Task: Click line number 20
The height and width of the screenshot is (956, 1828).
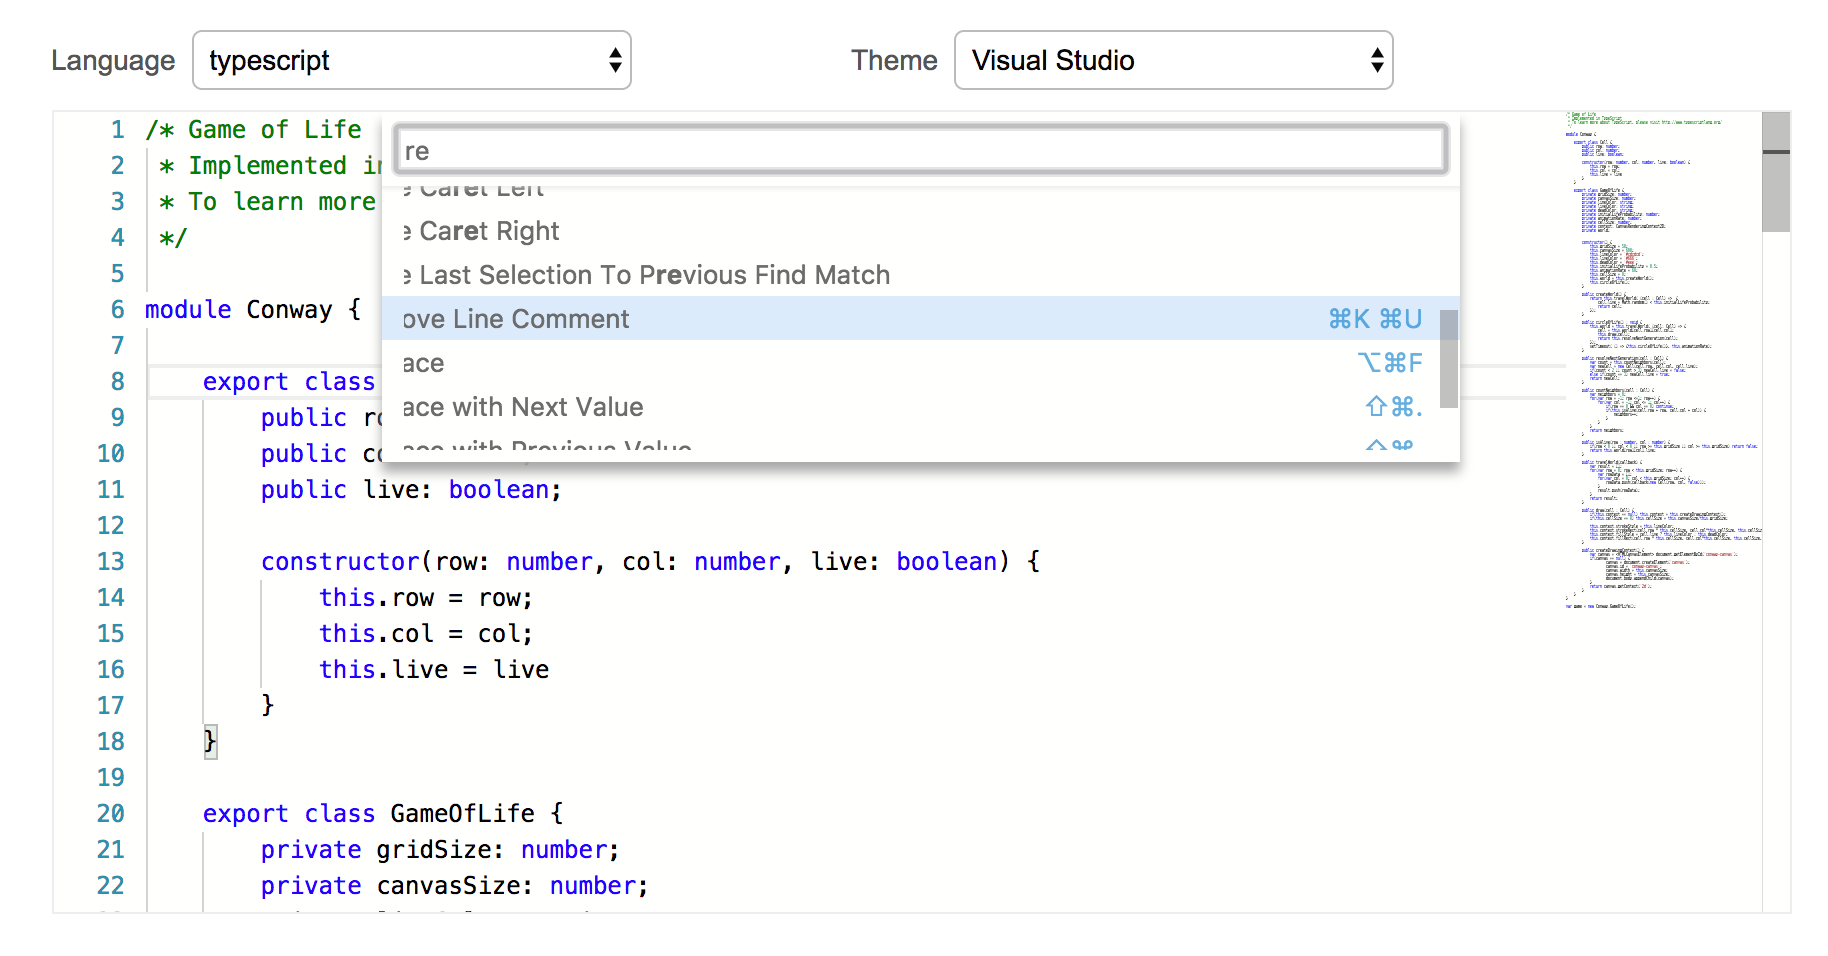Action: (x=111, y=814)
